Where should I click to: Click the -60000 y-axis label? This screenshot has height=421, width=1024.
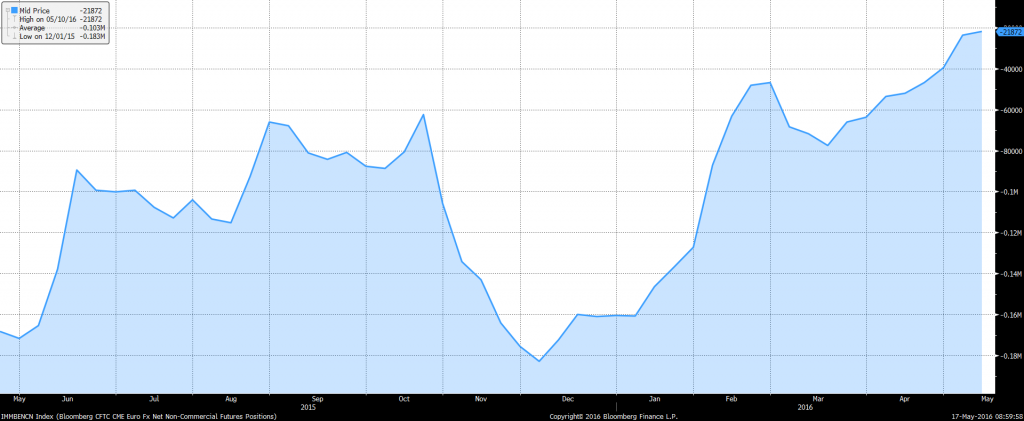click(1011, 110)
